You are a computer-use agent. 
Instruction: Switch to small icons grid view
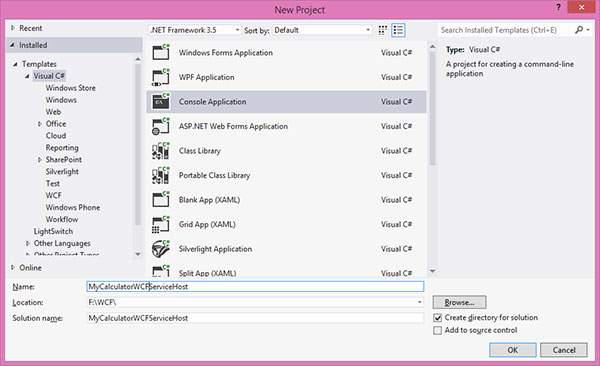382,30
